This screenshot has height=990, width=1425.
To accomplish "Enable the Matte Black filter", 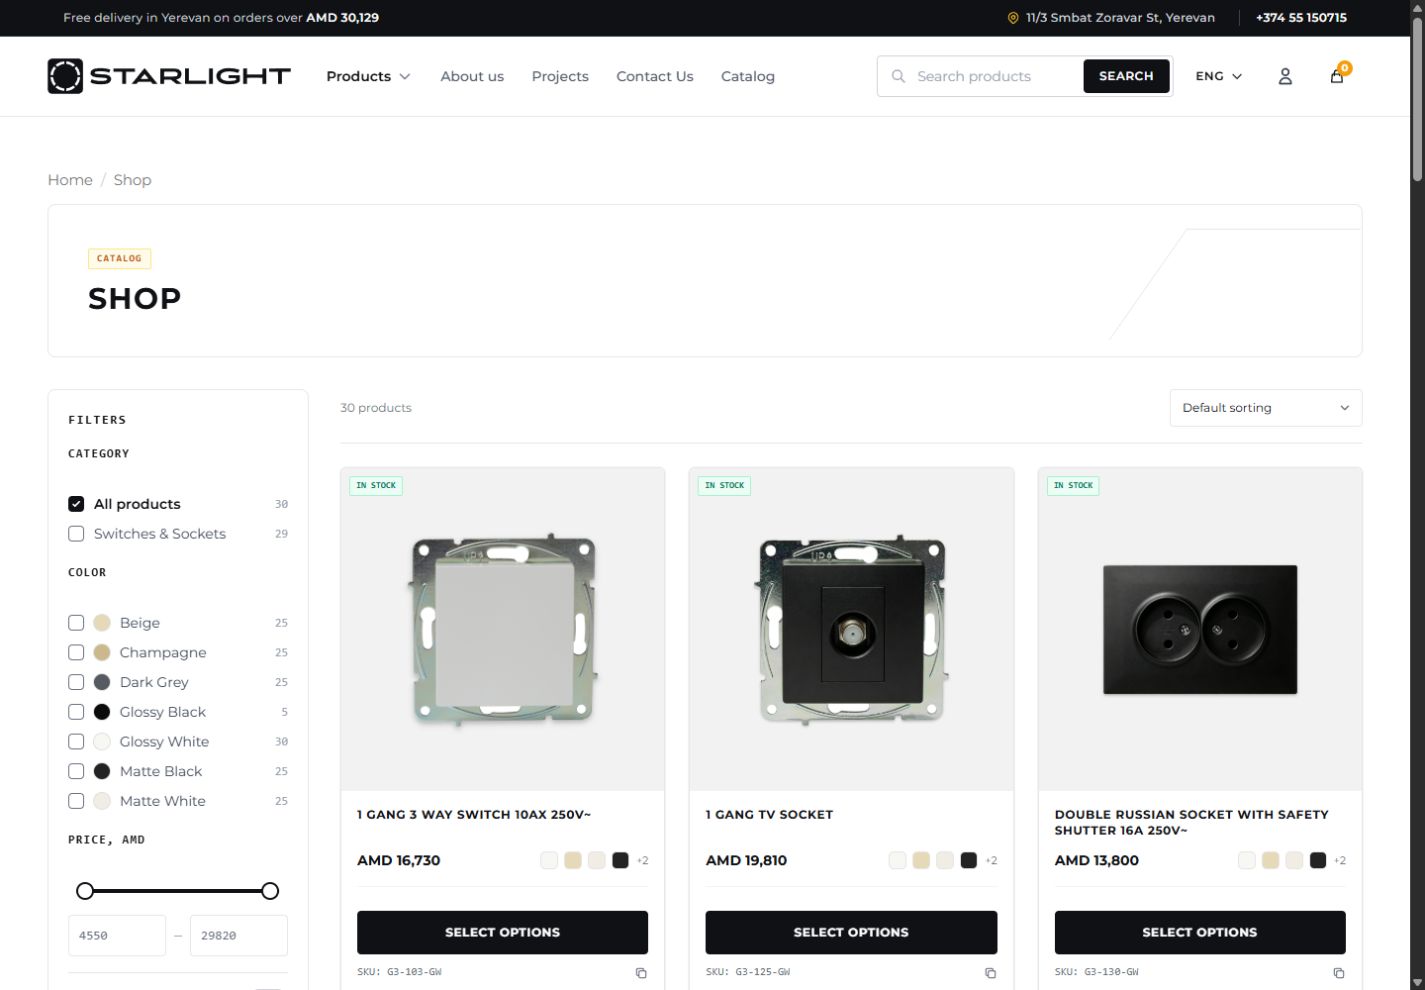I will click(x=76, y=771).
